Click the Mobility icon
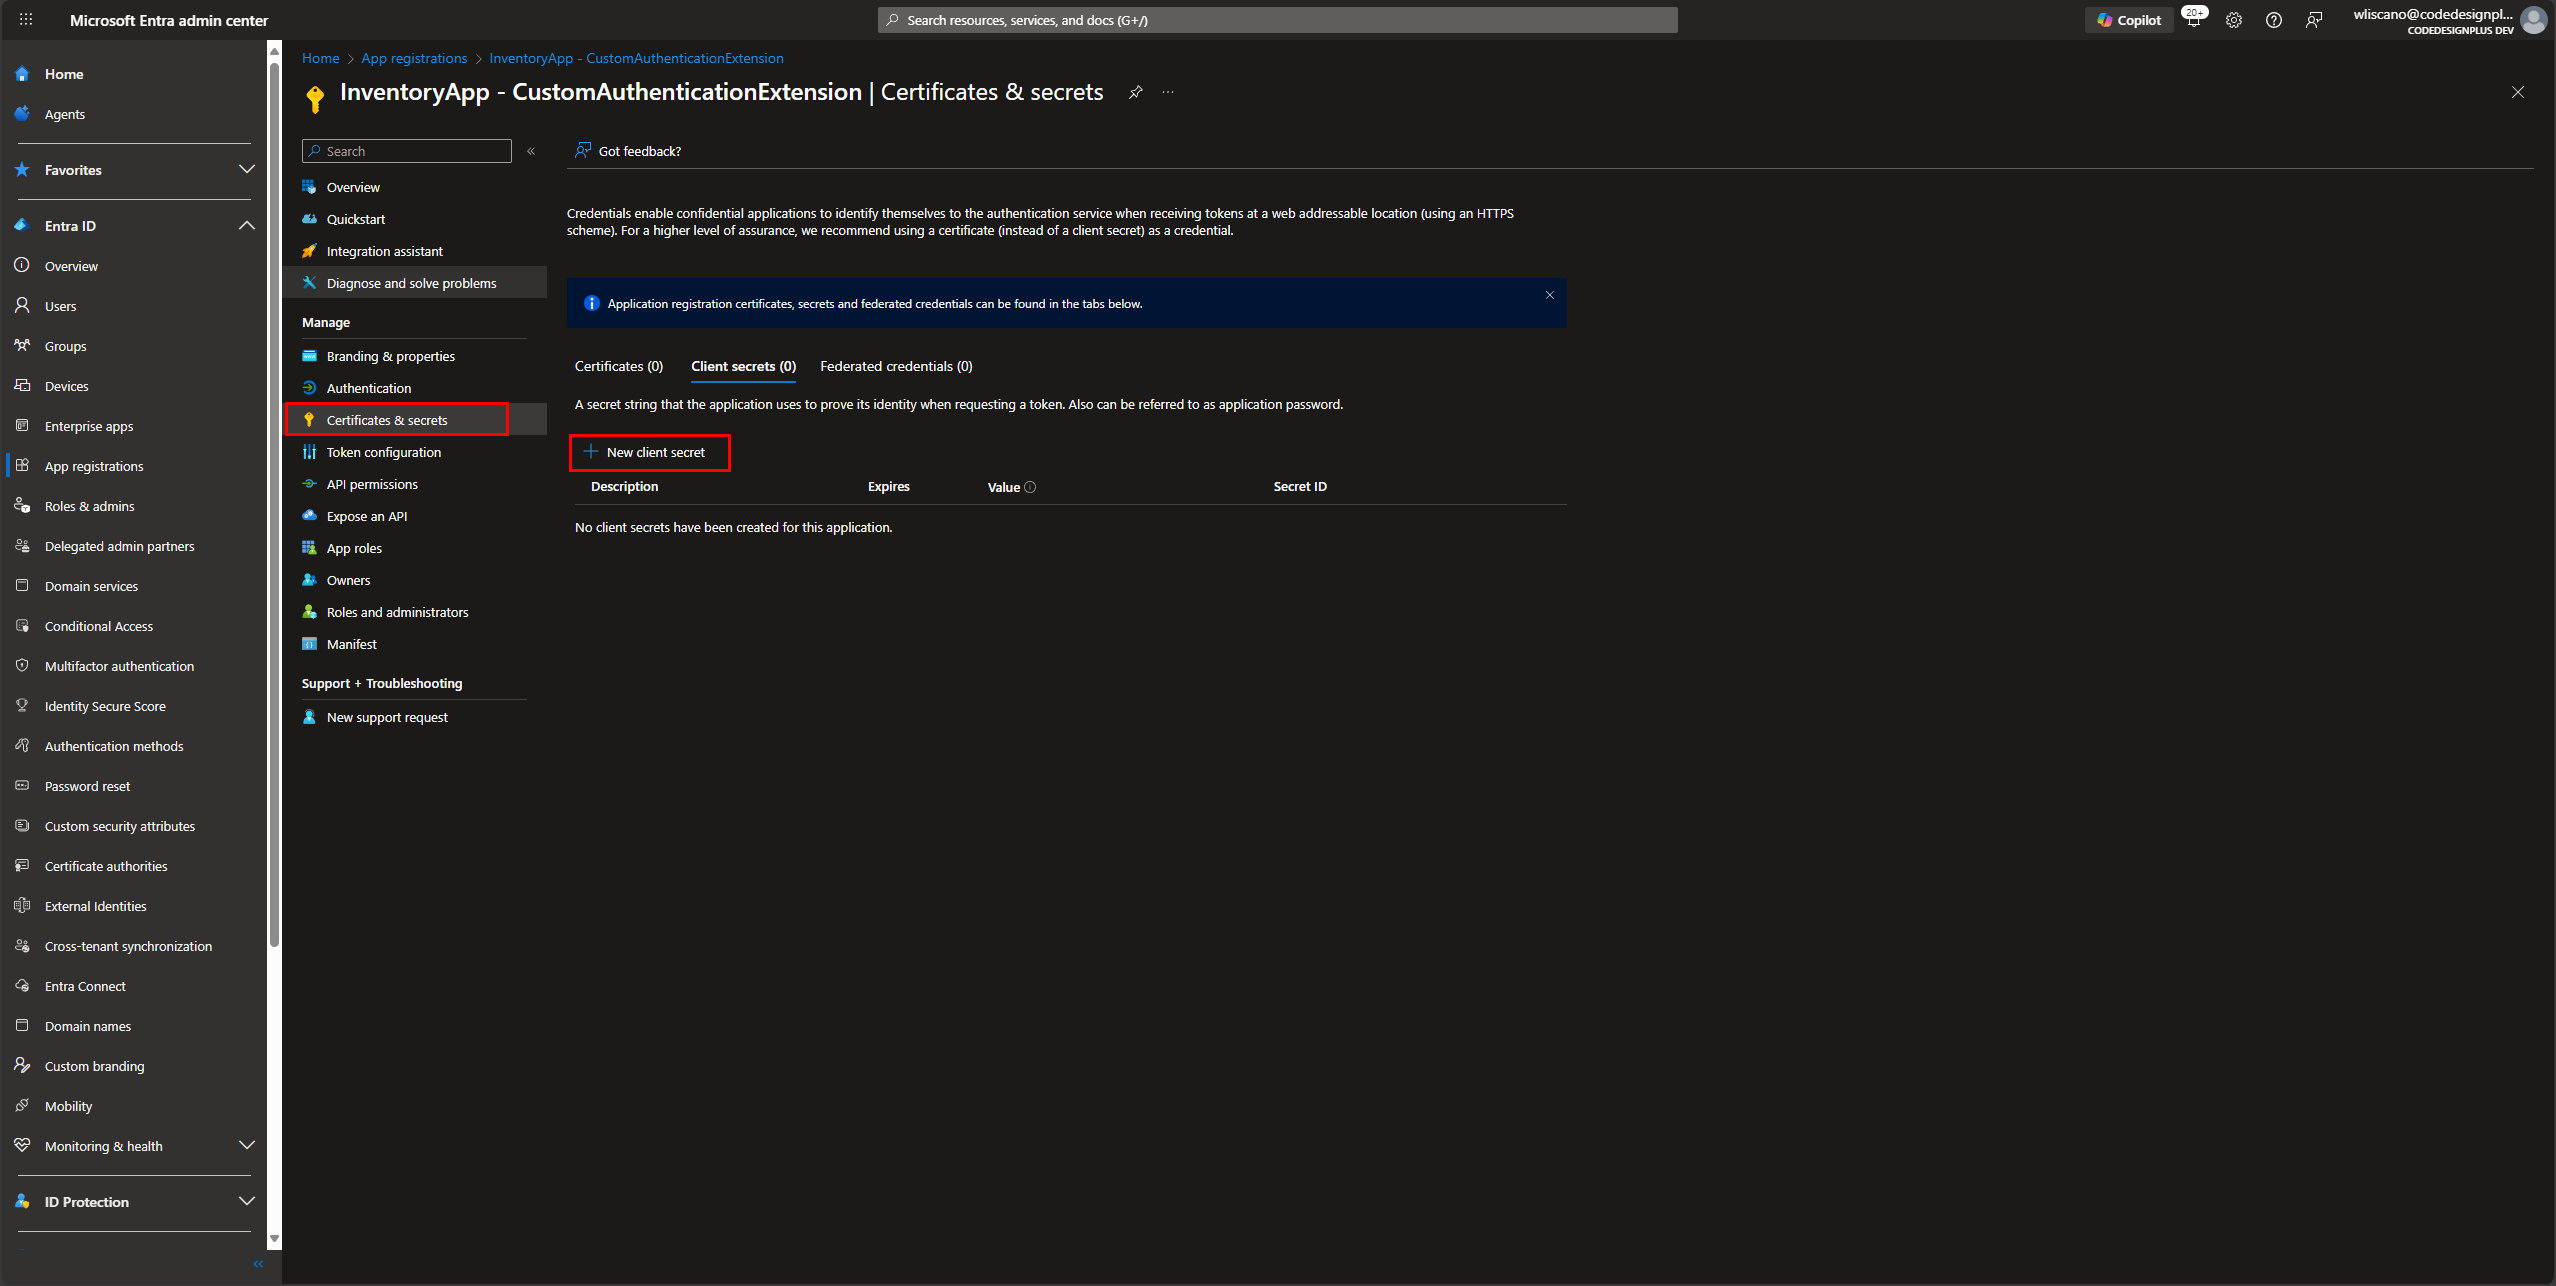This screenshot has width=2556, height=1286. (x=22, y=1105)
